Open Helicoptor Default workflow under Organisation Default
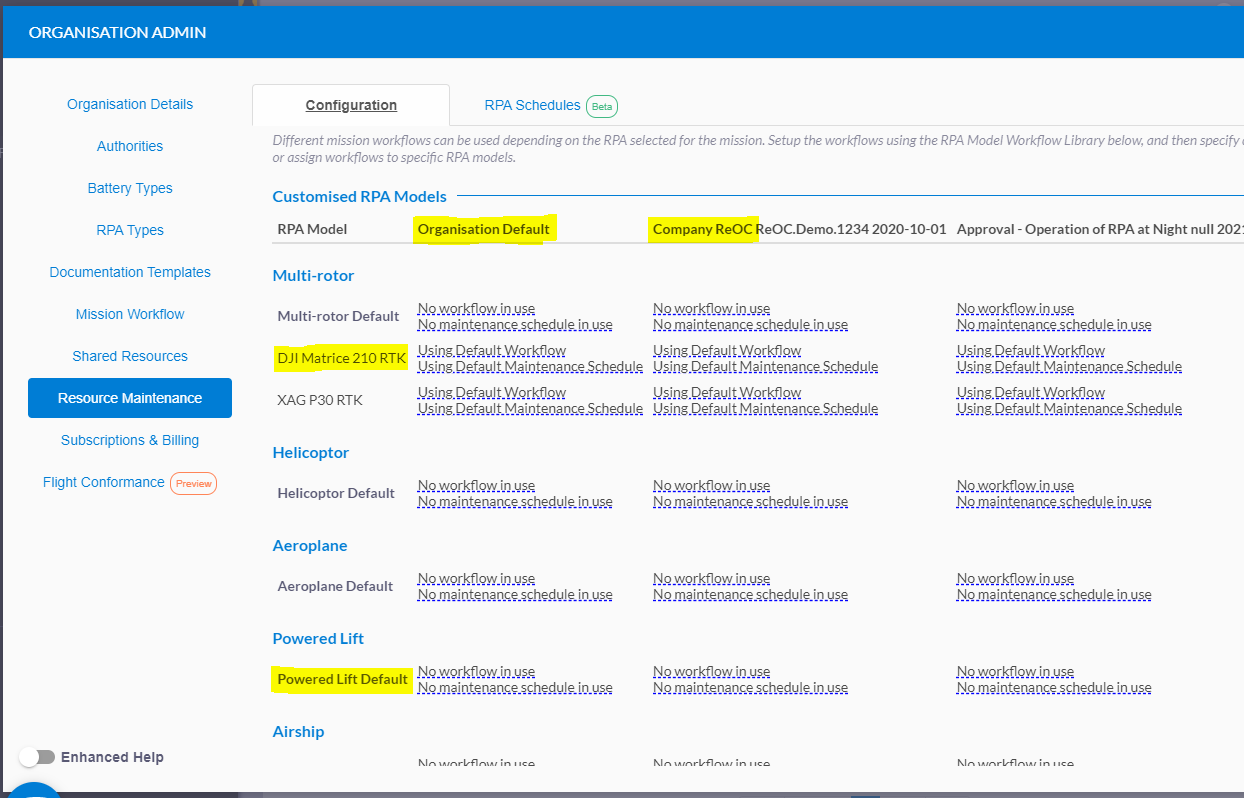 click(x=476, y=485)
